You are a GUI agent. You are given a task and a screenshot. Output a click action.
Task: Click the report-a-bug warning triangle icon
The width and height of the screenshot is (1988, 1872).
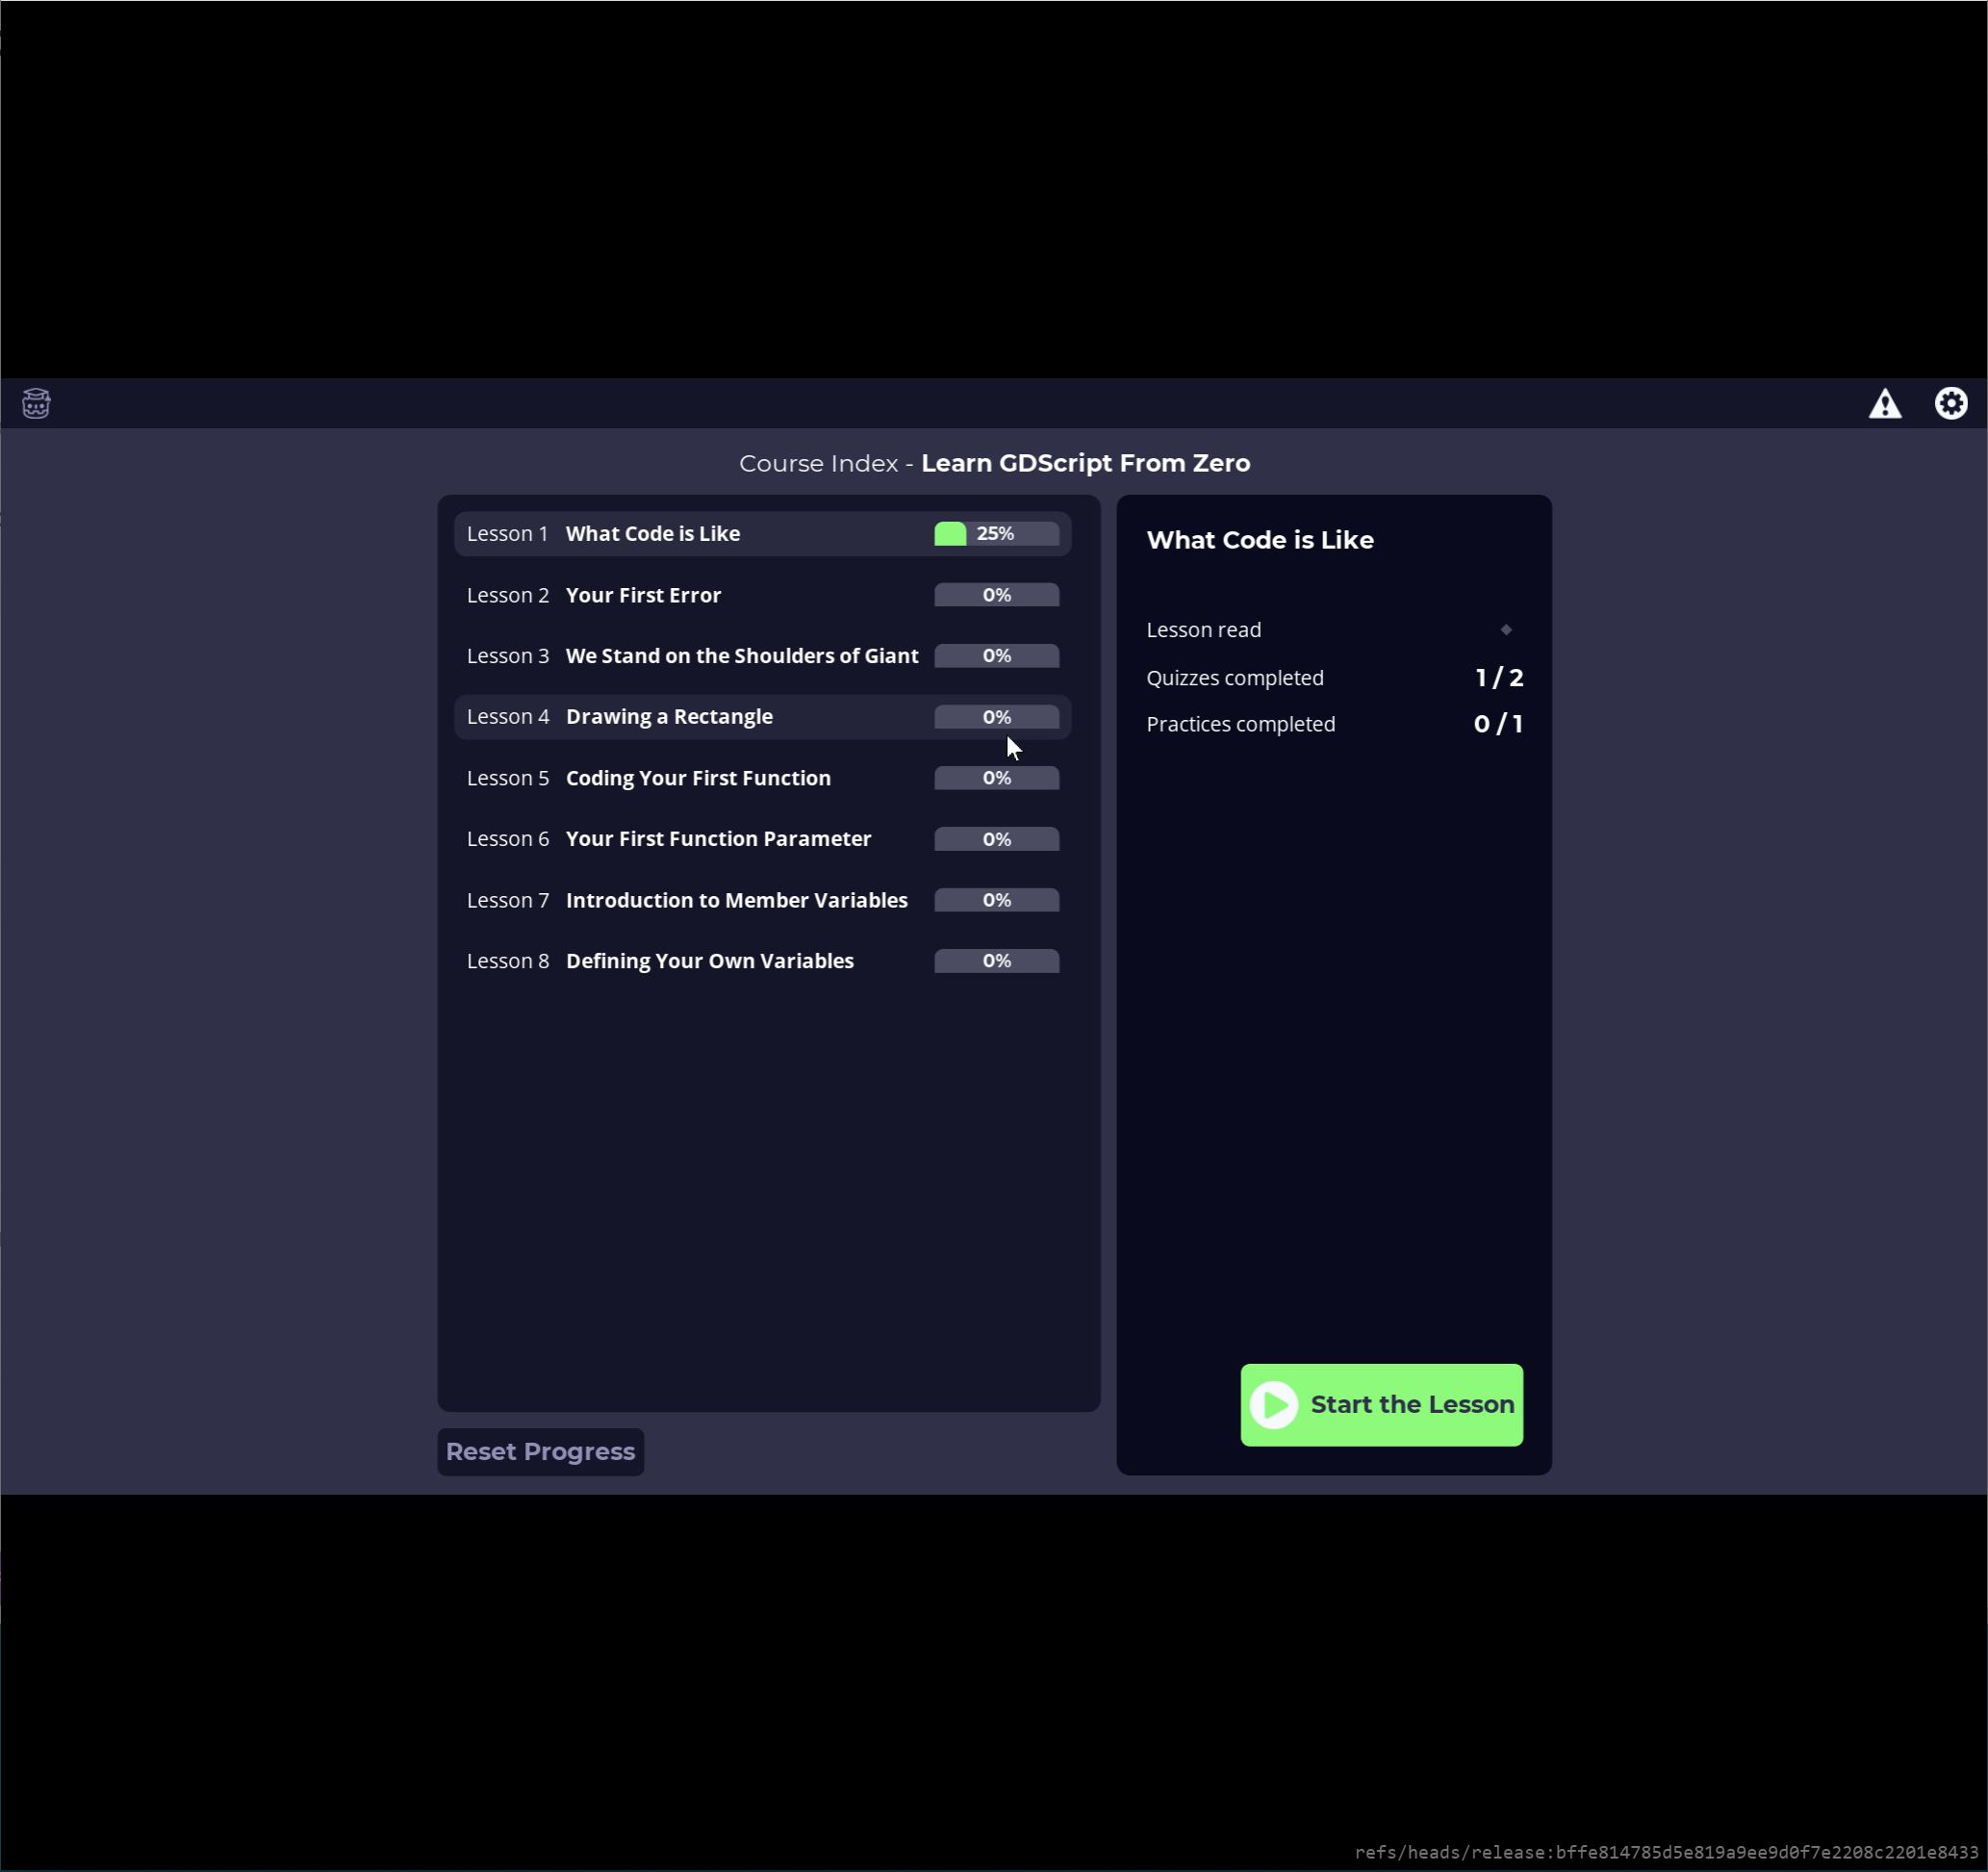coord(1884,403)
